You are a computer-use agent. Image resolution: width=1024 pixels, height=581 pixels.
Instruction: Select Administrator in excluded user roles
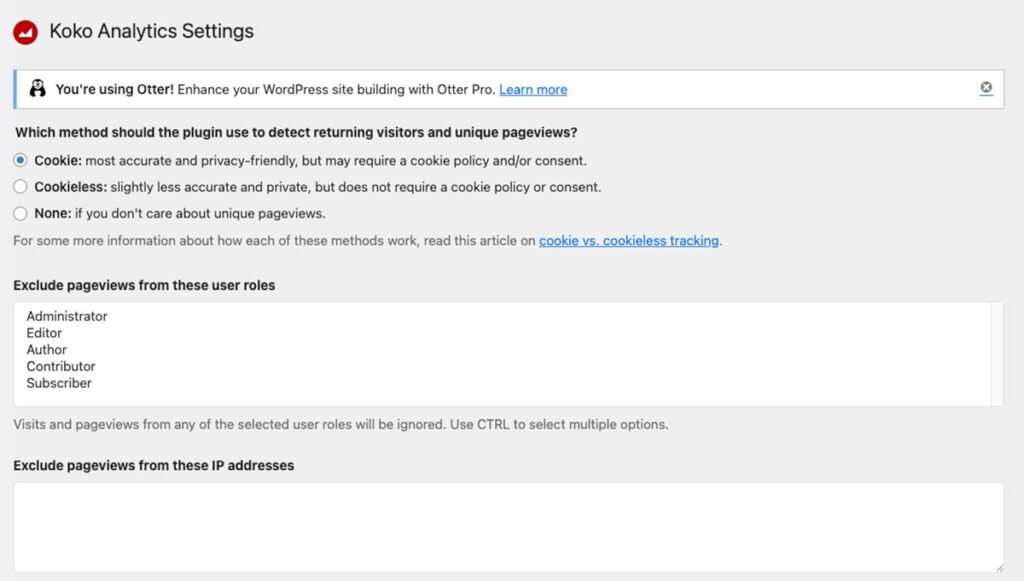(67, 316)
